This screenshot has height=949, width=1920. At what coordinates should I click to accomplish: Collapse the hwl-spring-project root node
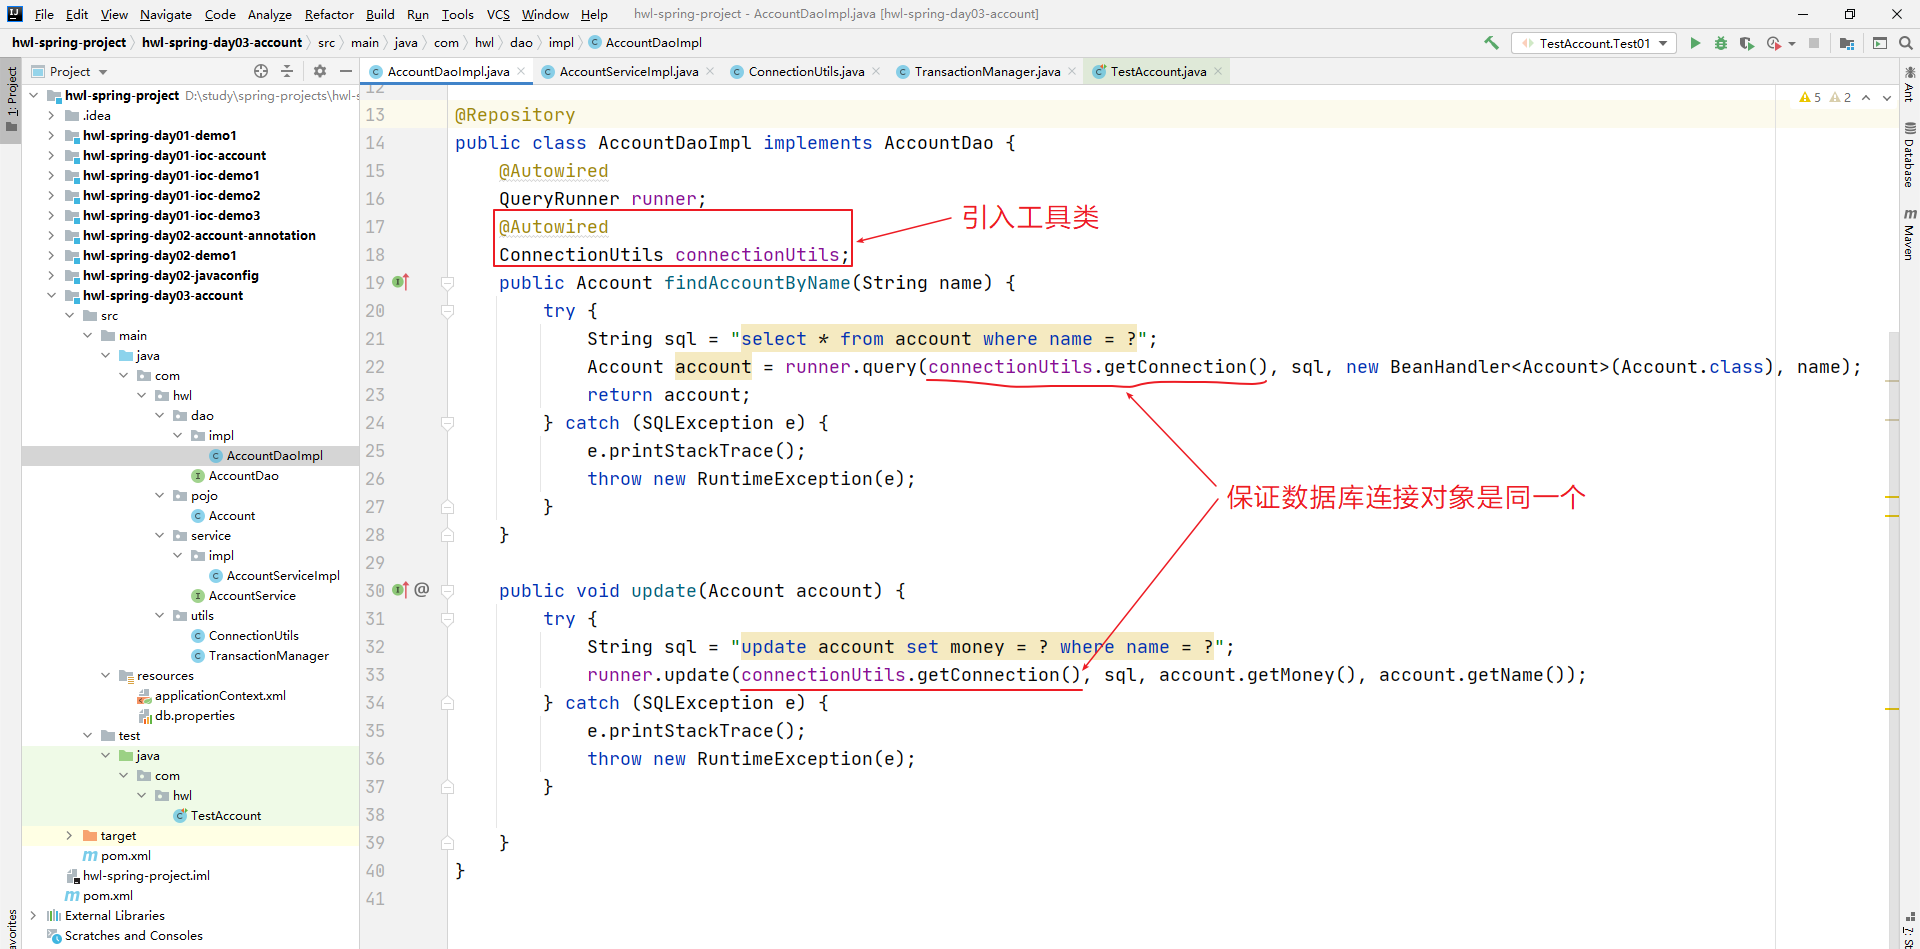(34, 95)
